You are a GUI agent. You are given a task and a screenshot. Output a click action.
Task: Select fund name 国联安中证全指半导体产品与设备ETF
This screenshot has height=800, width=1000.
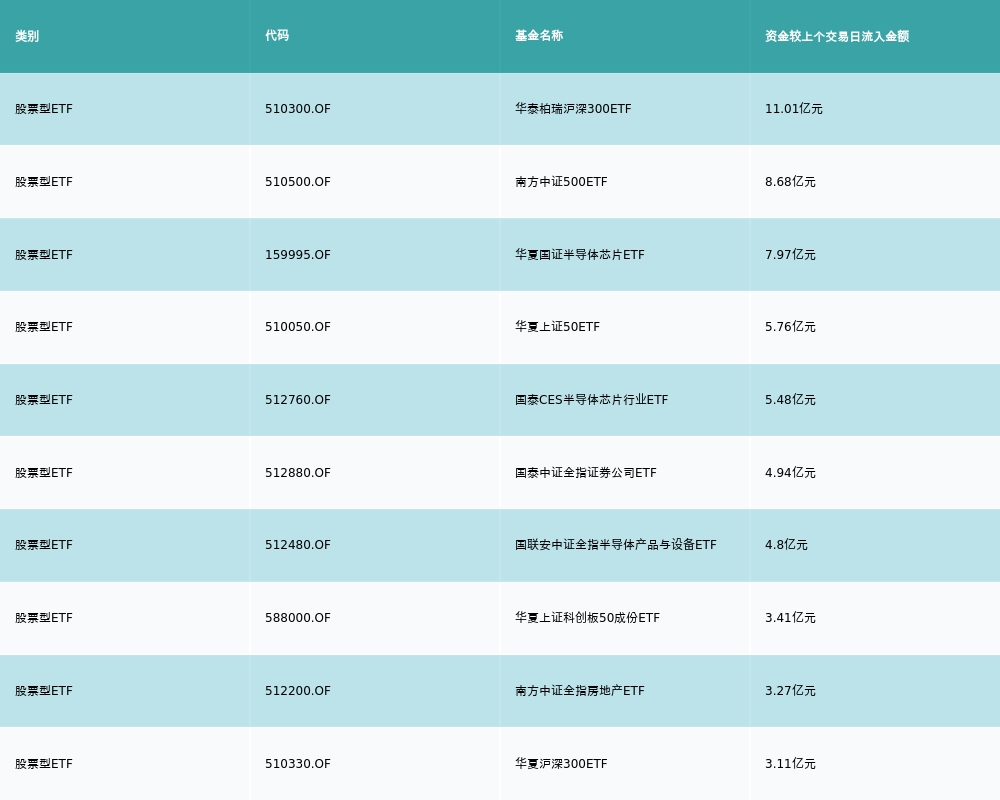tap(616, 545)
